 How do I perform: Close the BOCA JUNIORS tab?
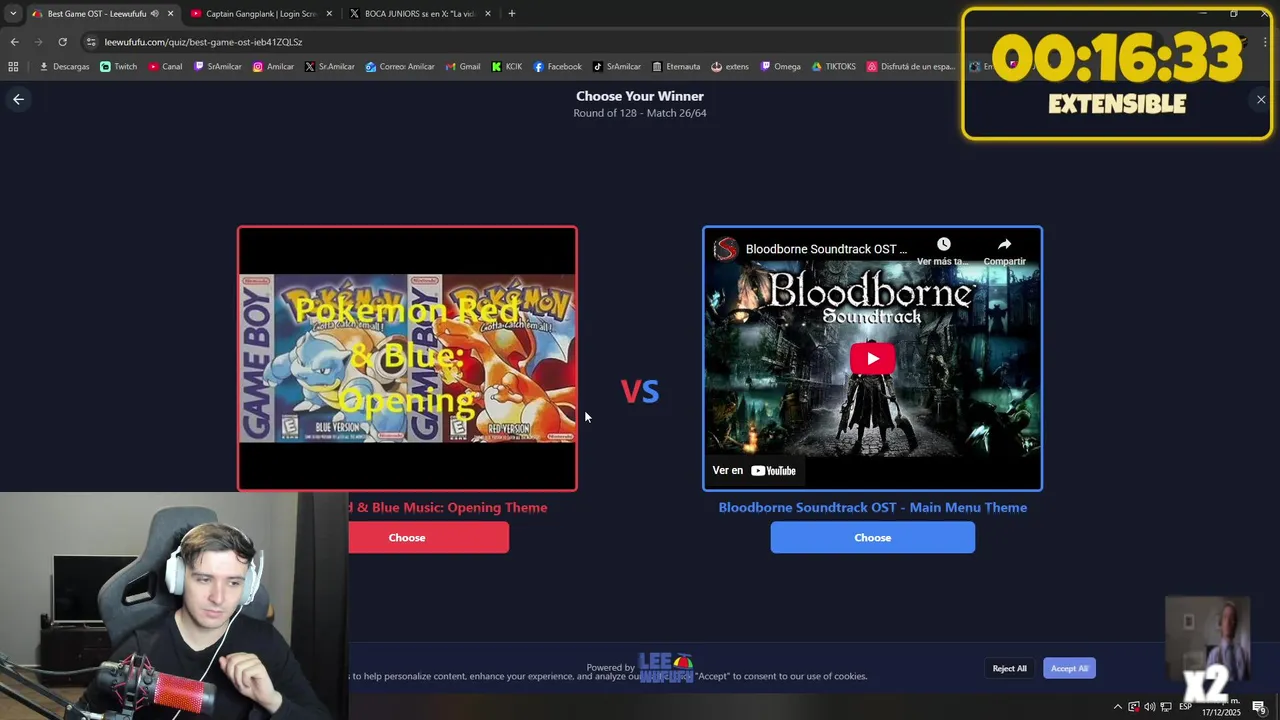[x=487, y=14]
